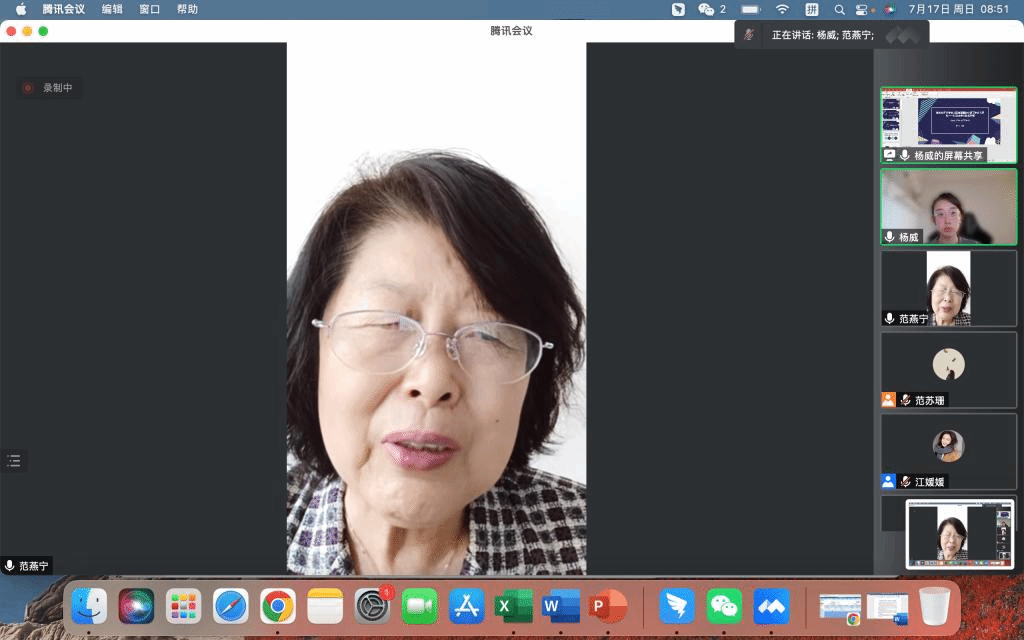Click 范苏珊's muted microphone icon

[x=905, y=400]
